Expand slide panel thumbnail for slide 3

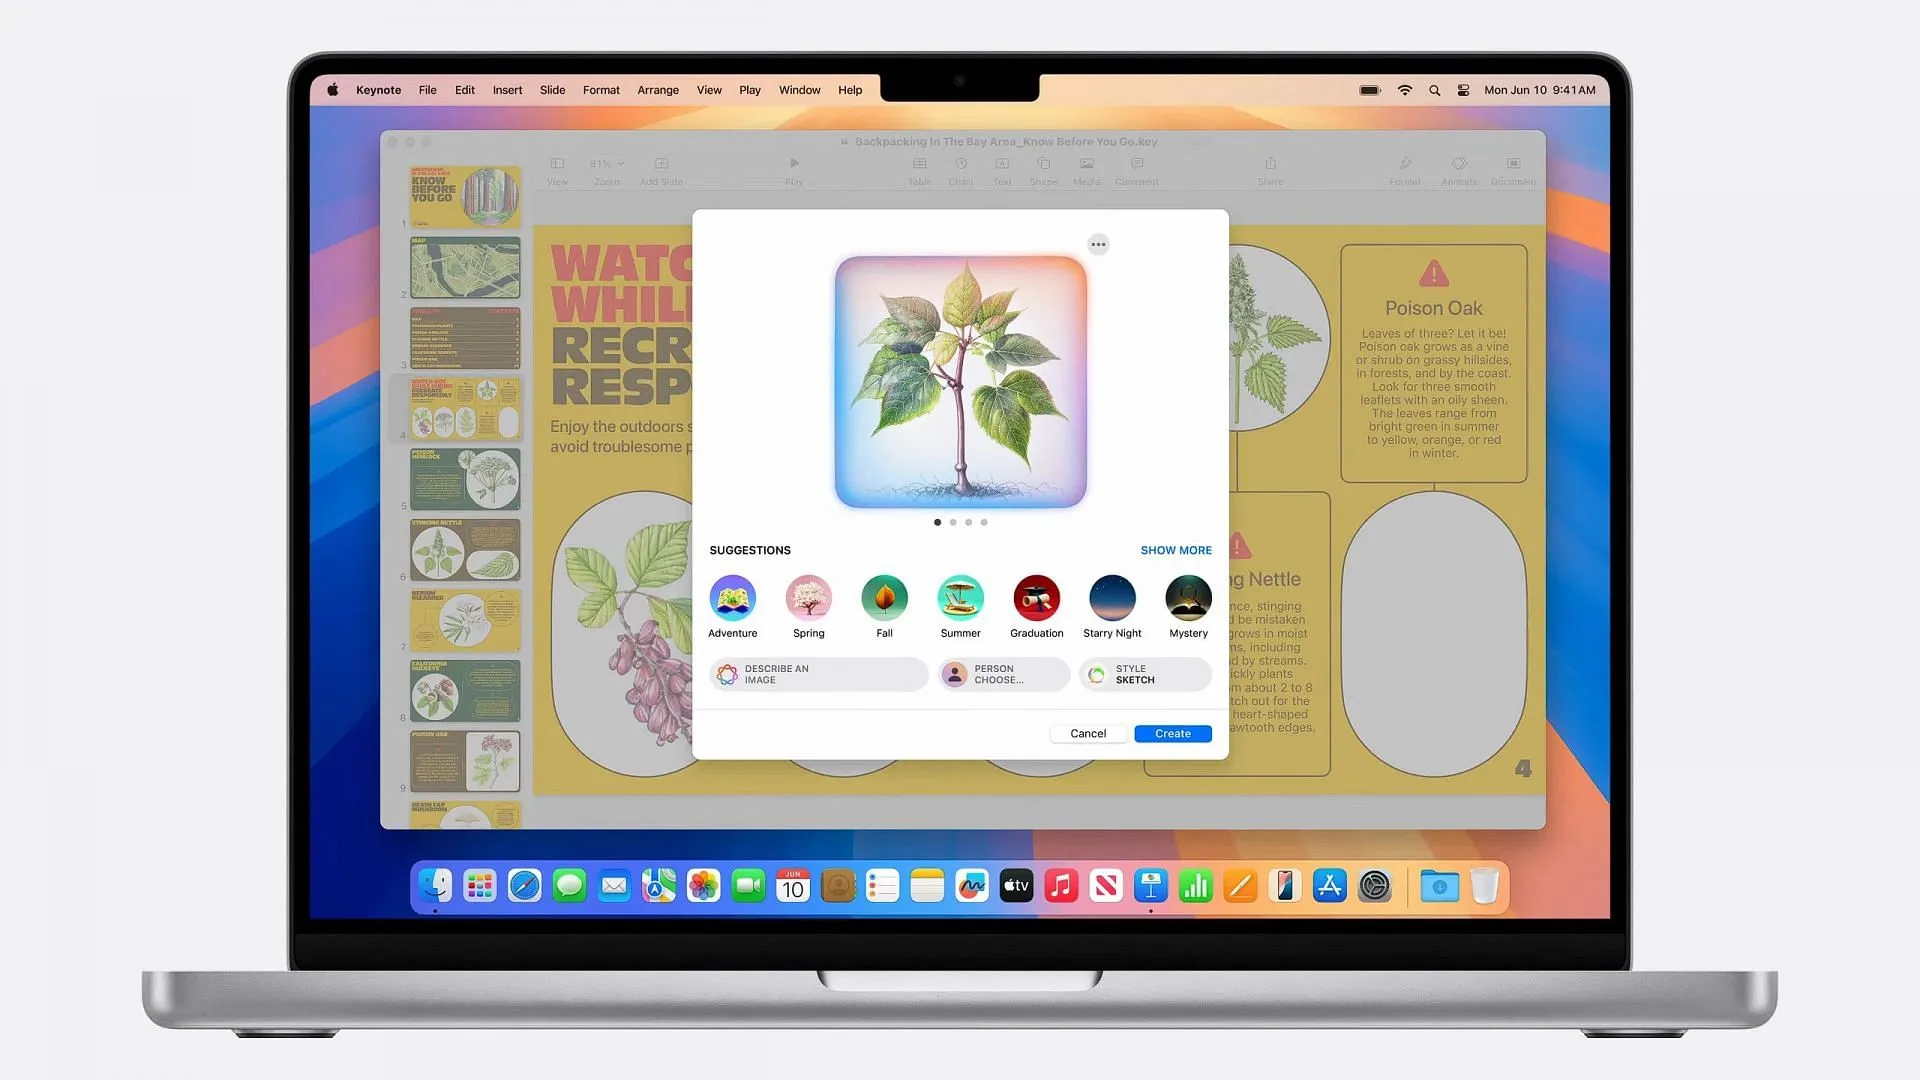(x=464, y=342)
